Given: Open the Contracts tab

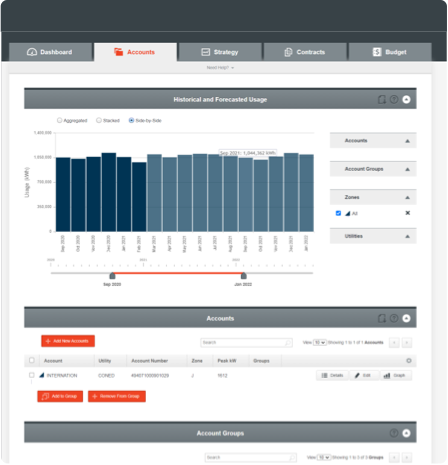Looking at the screenshot, I should click(x=305, y=52).
